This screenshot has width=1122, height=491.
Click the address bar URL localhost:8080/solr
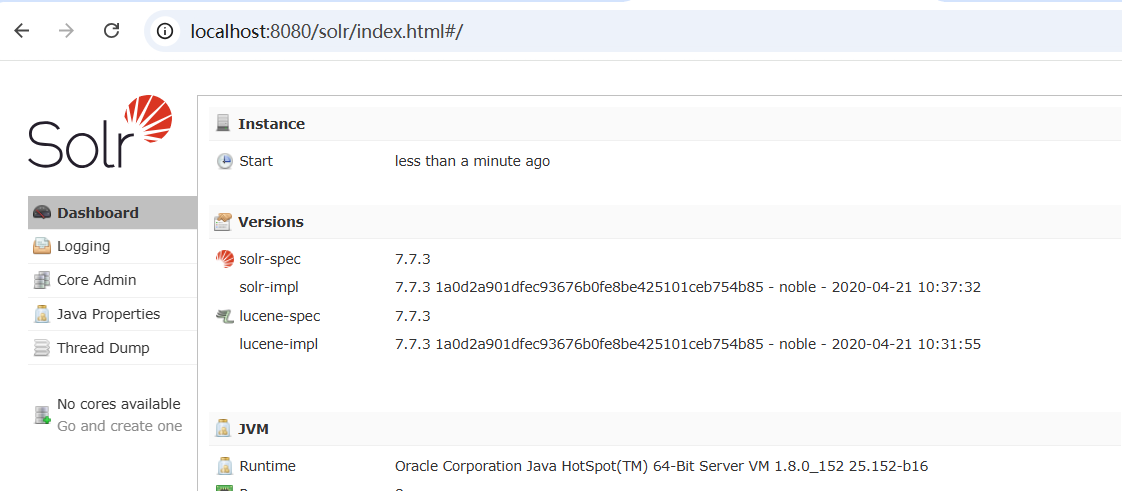tap(327, 31)
